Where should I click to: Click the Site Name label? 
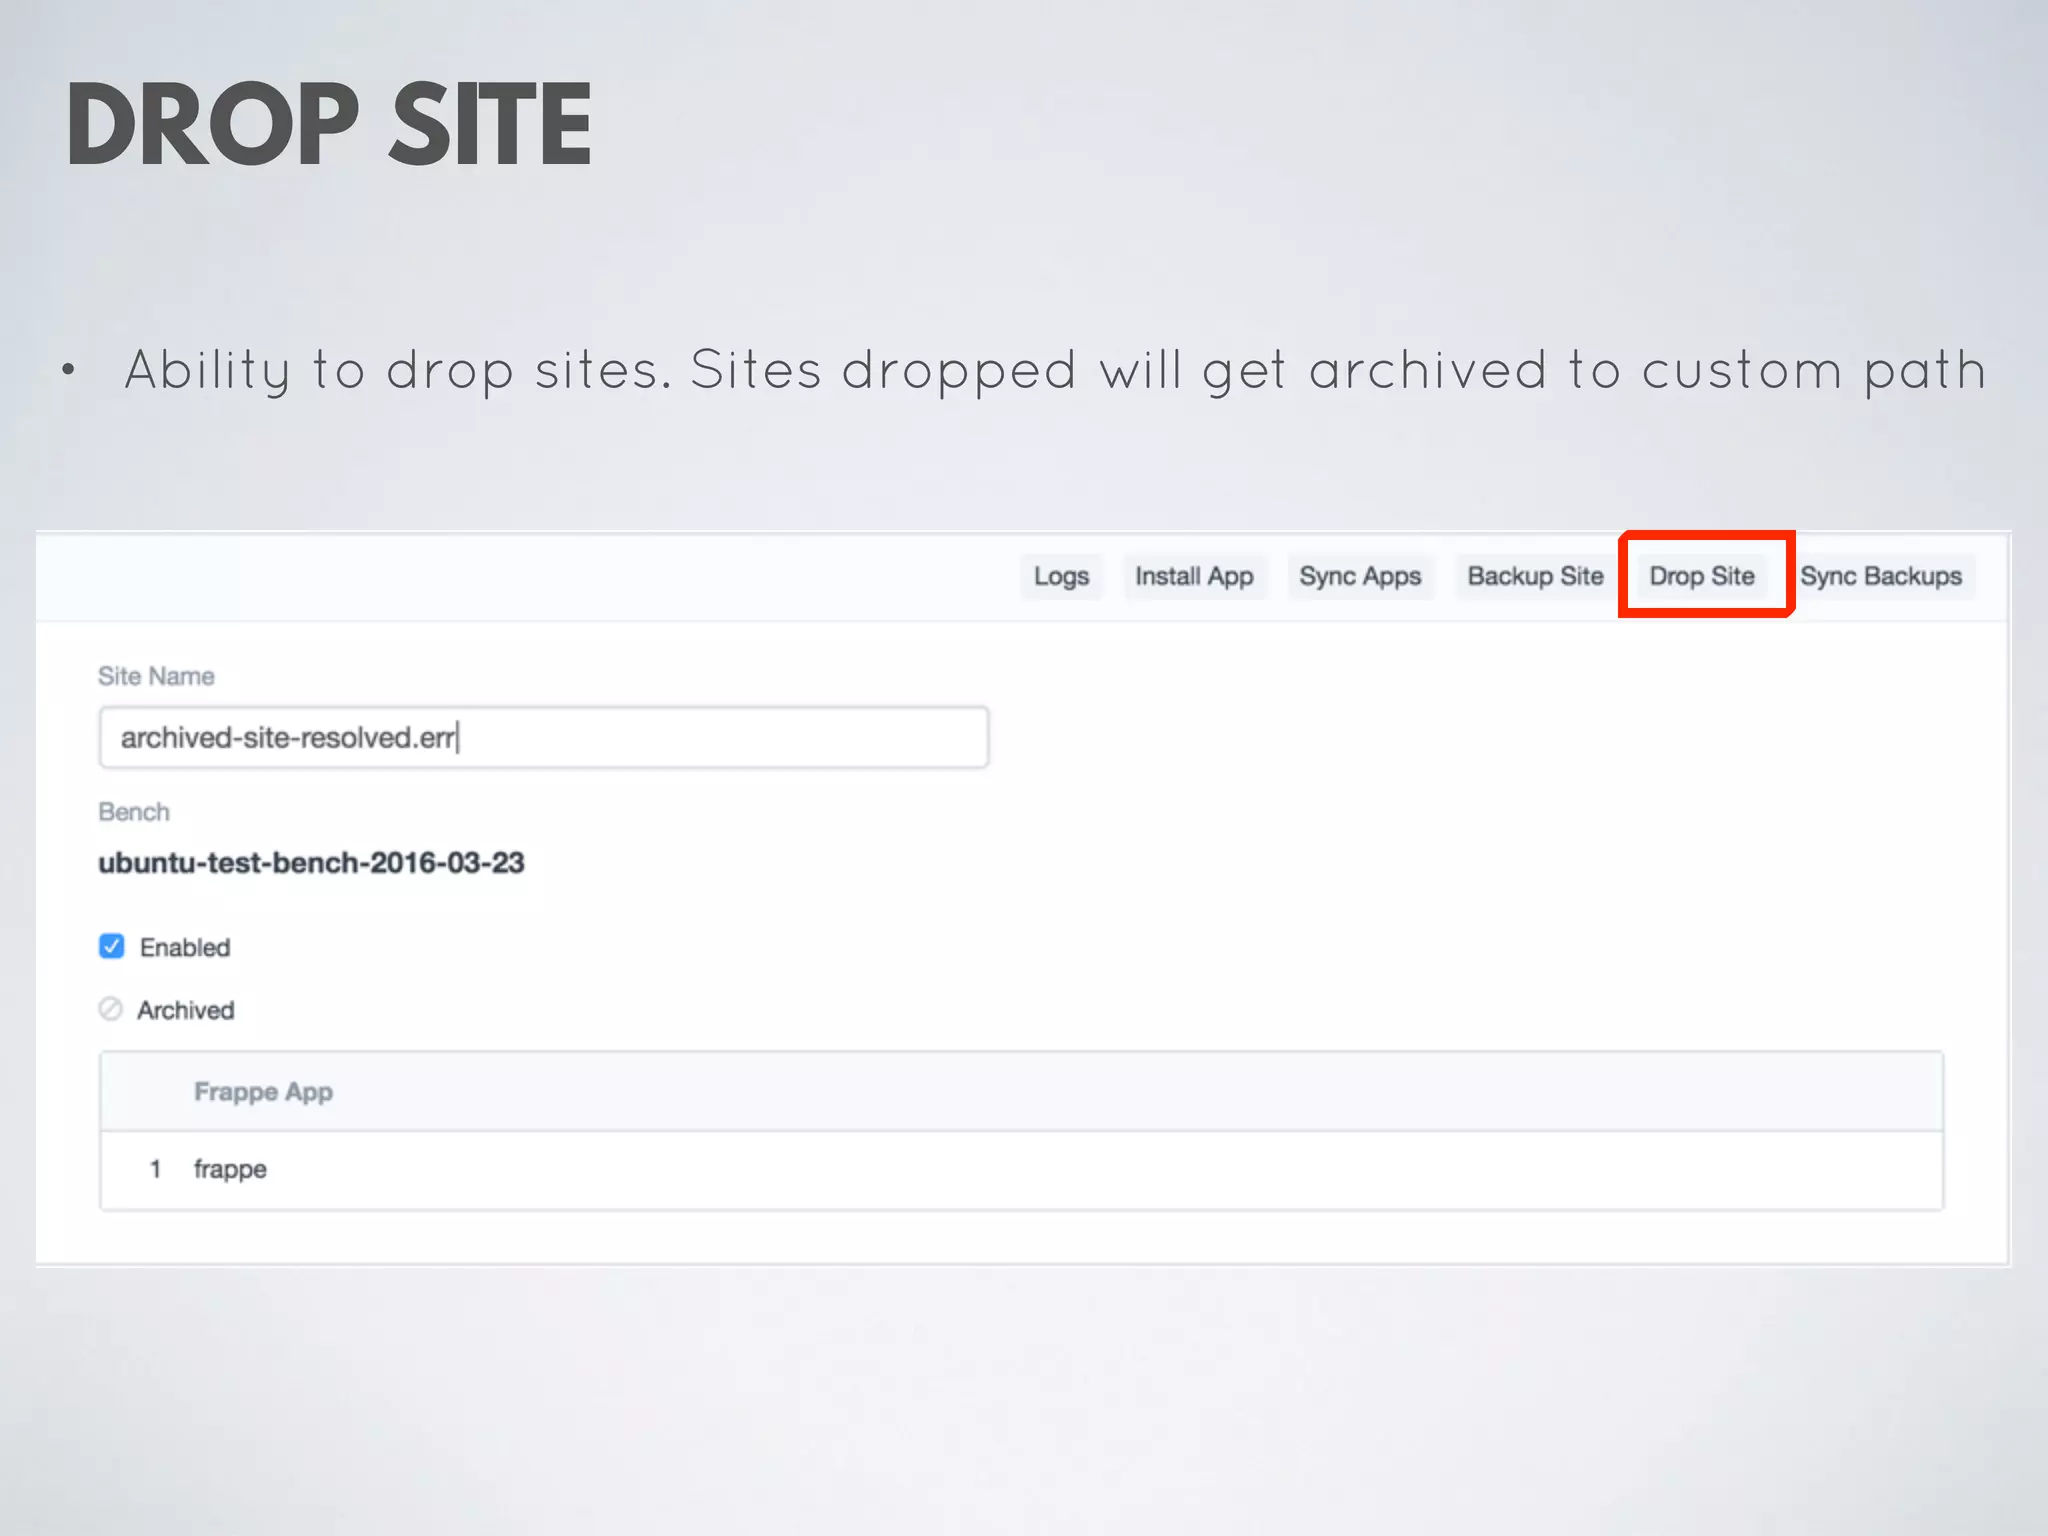point(156,676)
